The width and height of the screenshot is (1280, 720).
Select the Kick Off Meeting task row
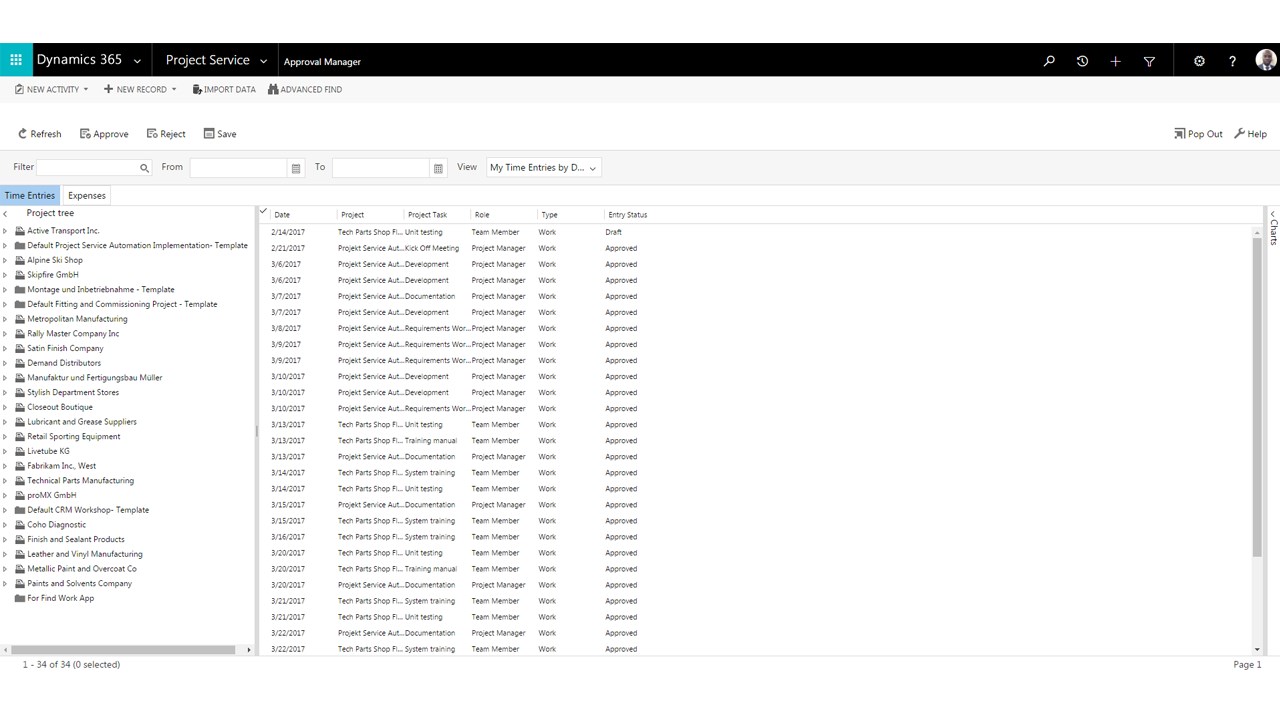(x=757, y=248)
